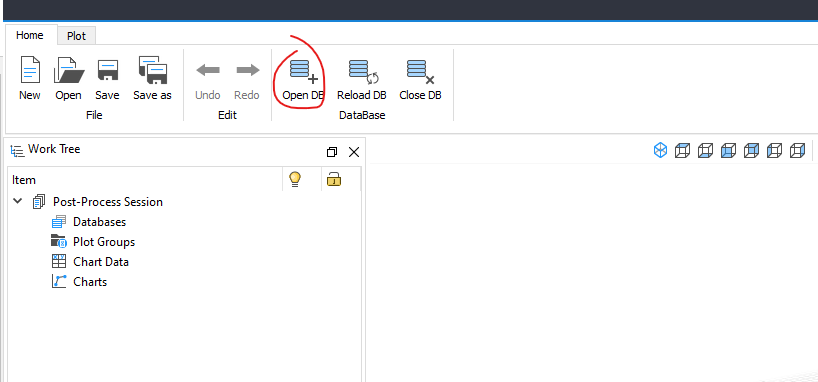Select the front view cube icon
818x382 pixels.
pos(728,151)
